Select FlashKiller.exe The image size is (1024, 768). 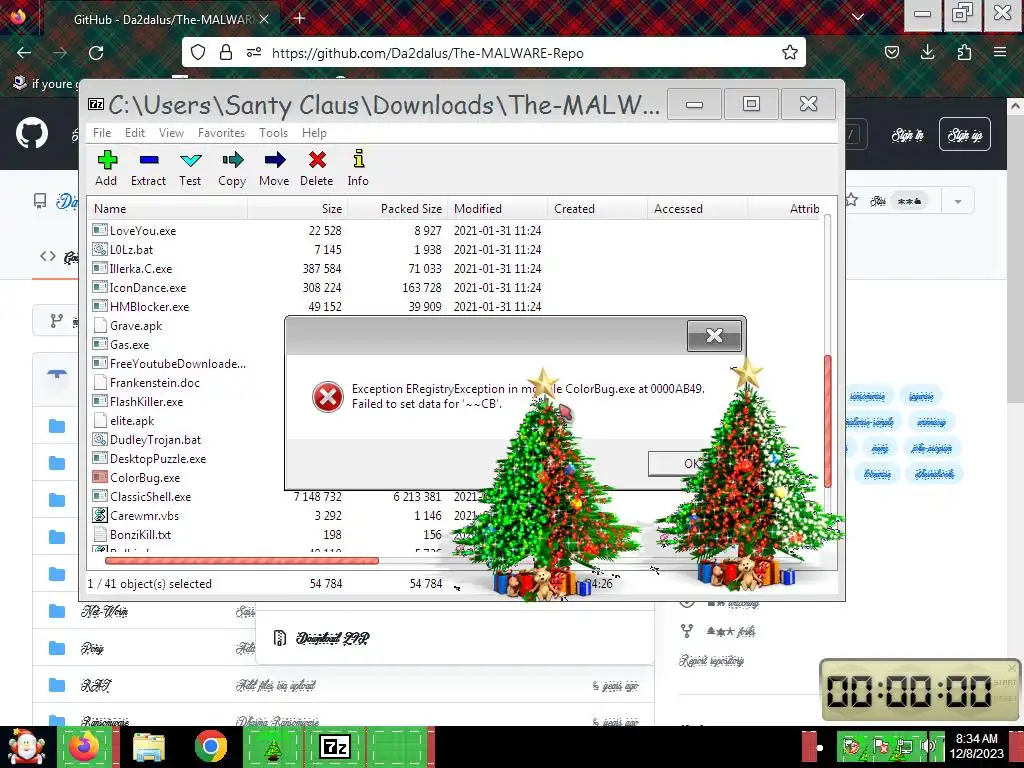click(x=146, y=402)
